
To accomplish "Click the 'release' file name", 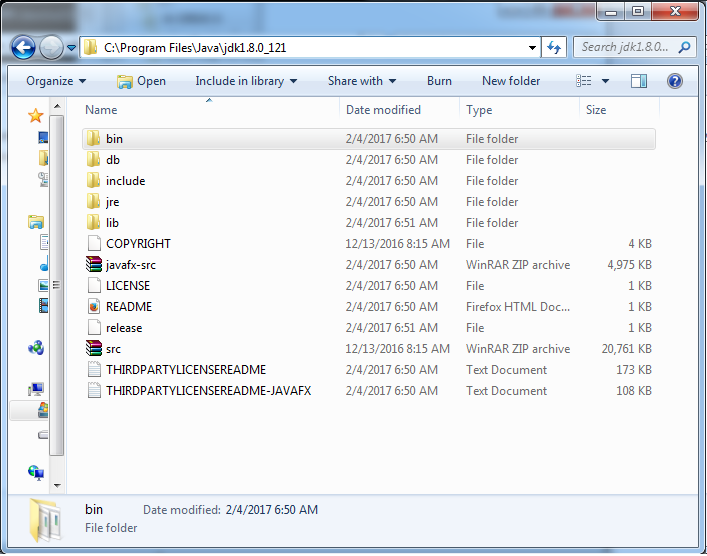I will (x=124, y=328).
